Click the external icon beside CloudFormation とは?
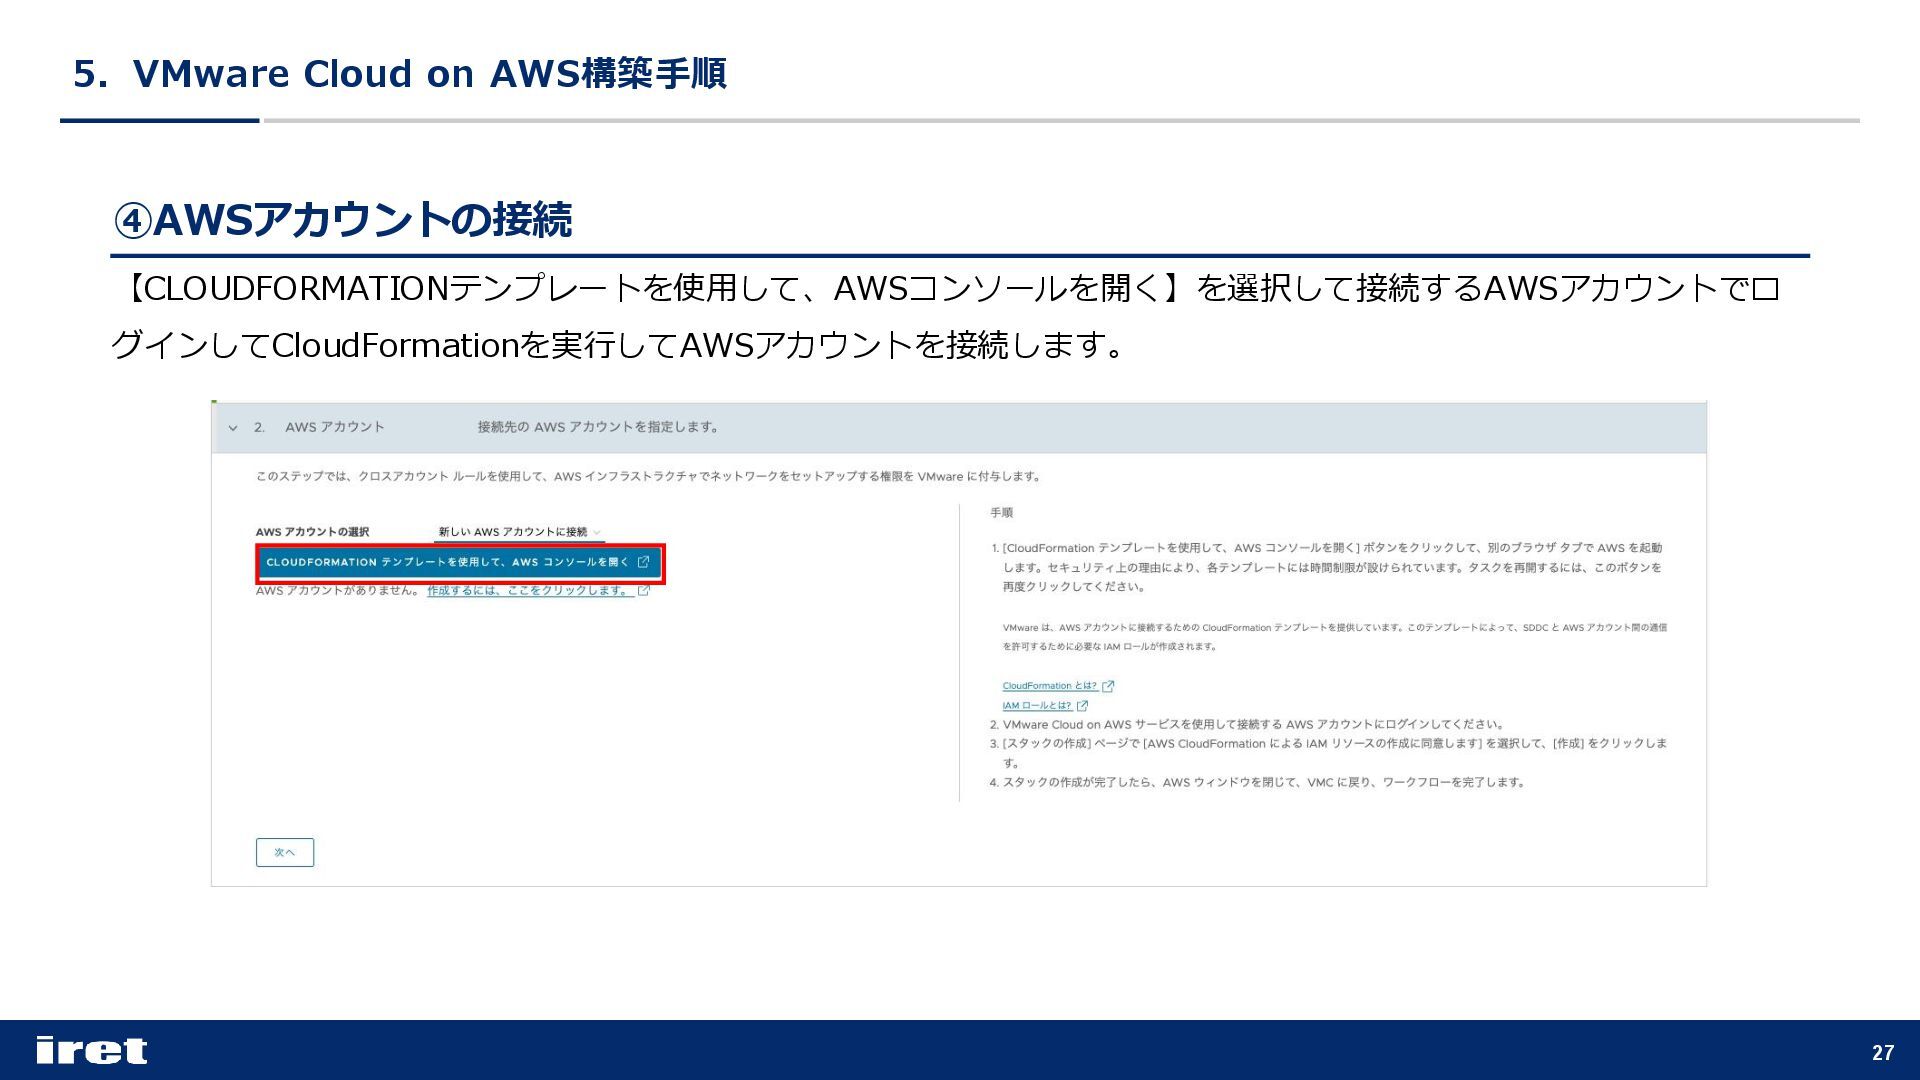The image size is (1920, 1080). pyautogui.click(x=1108, y=686)
